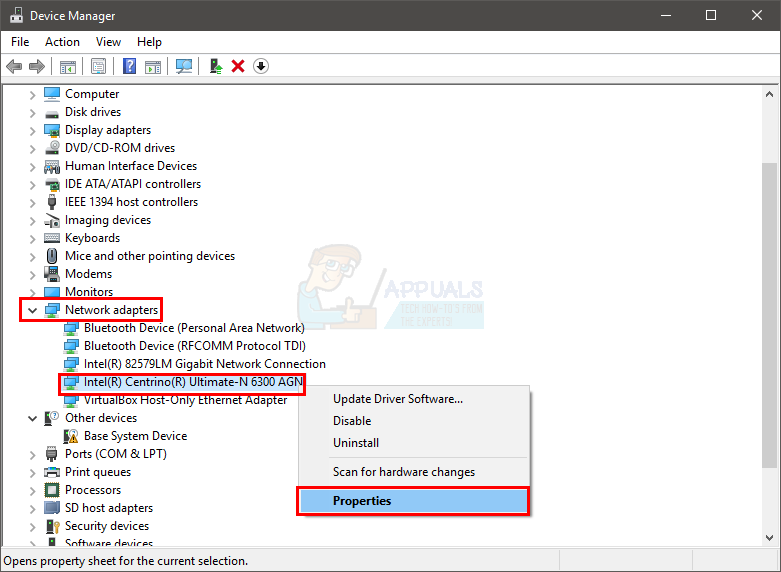The width and height of the screenshot is (781, 572).
Task: Click the Print queues printer icon
Action: (52, 472)
